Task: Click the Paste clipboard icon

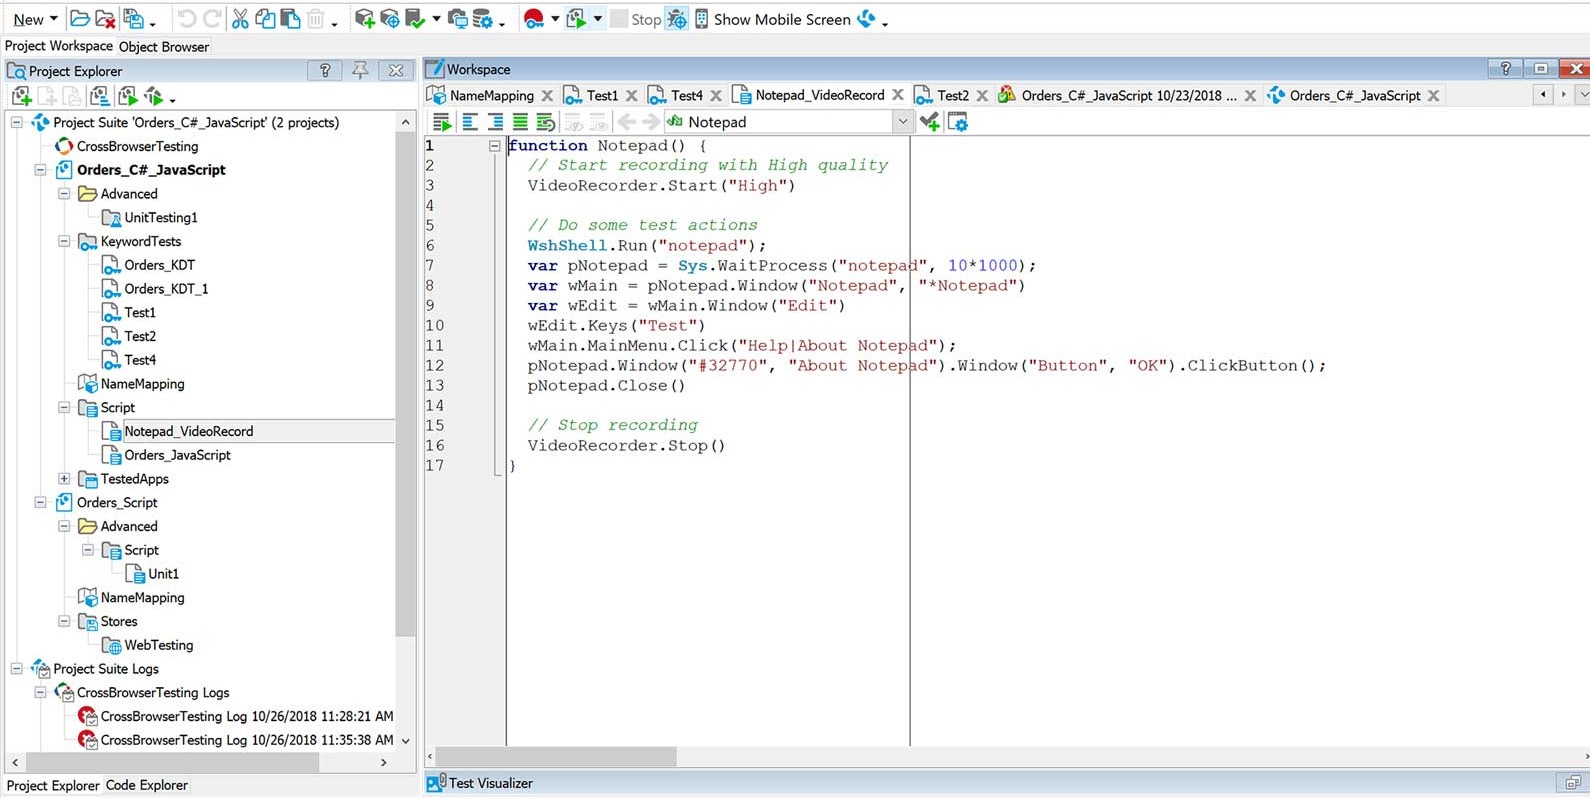Action: (290, 19)
